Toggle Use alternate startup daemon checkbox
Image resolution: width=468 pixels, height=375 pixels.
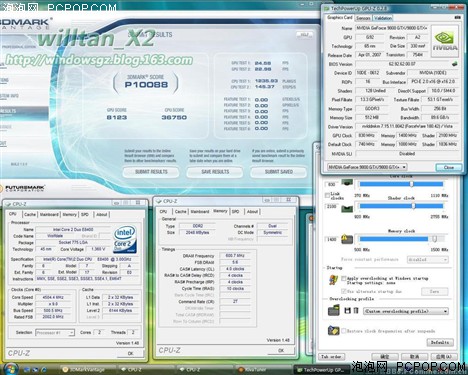344,291
